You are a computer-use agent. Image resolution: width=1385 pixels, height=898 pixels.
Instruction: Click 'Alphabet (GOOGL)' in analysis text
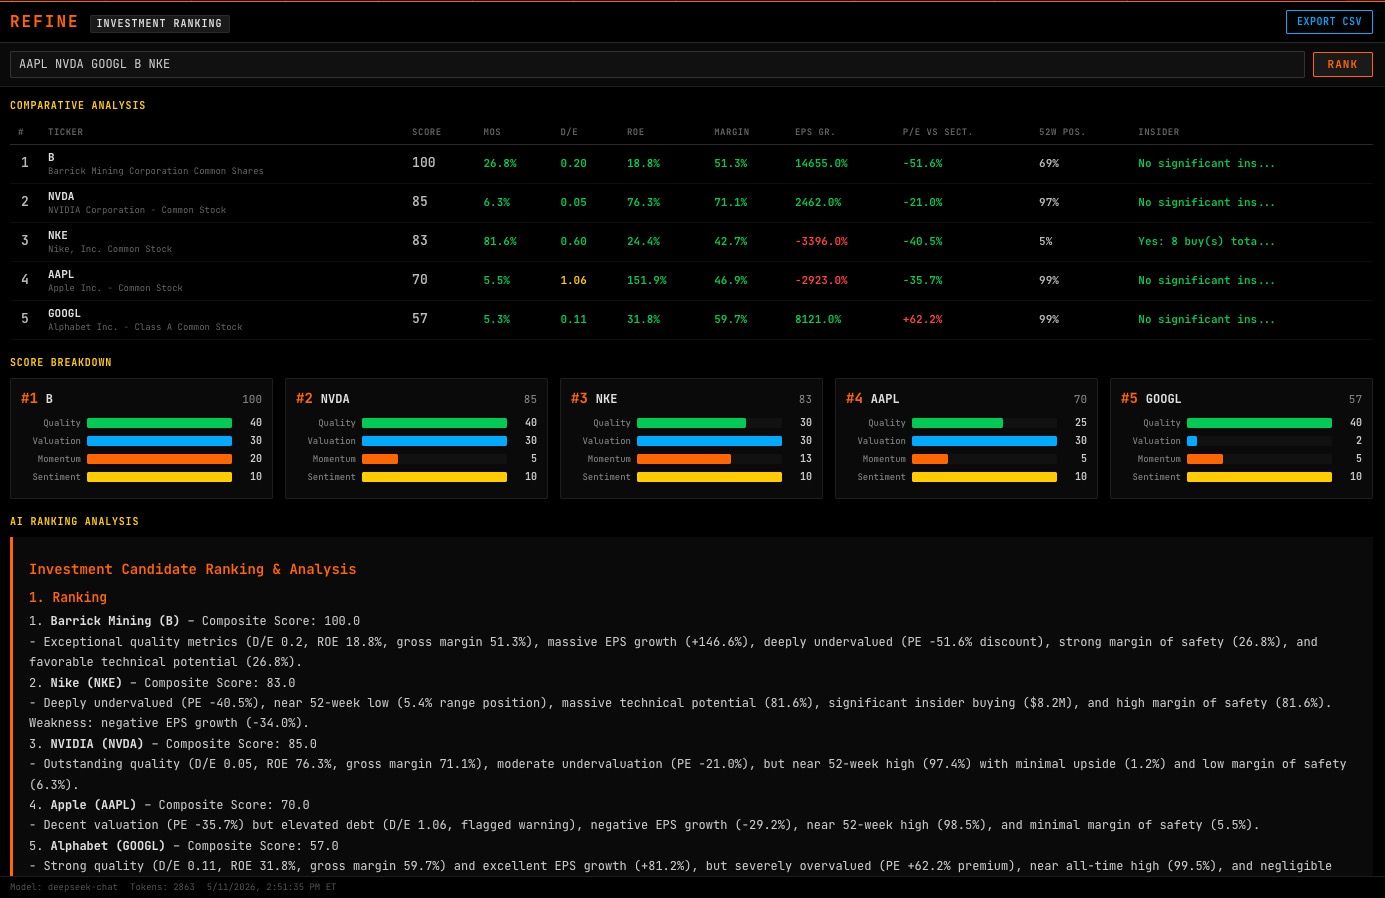pyautogui.click(x=108, y=846)
